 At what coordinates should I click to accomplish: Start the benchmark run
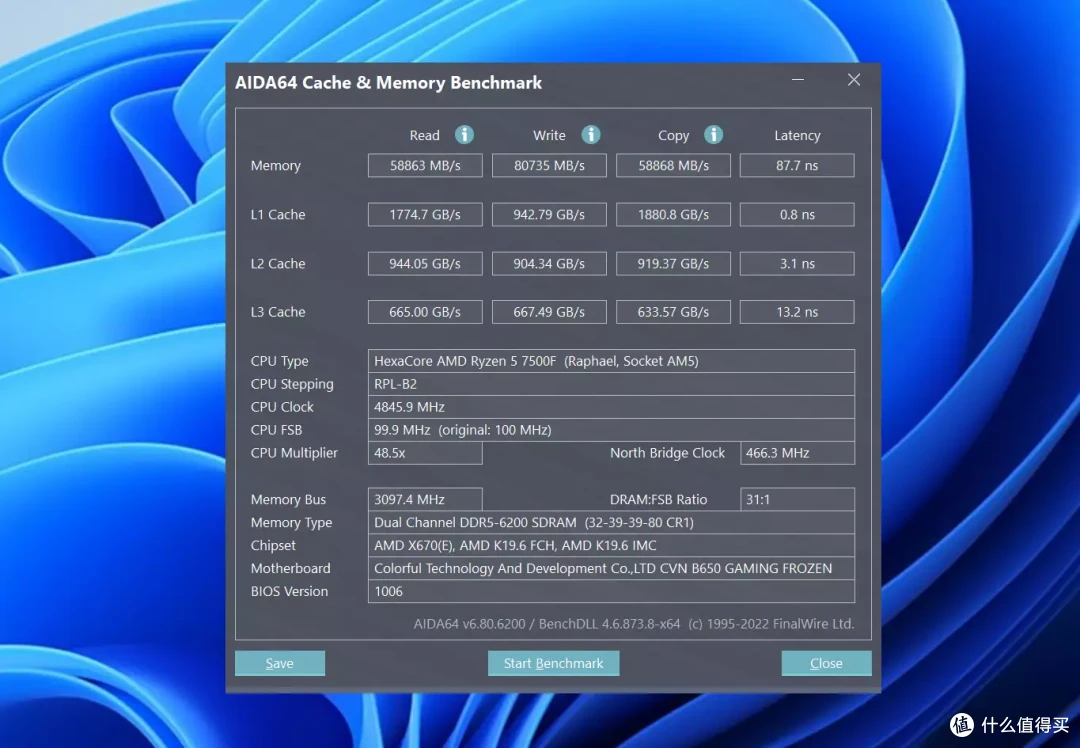553,663
